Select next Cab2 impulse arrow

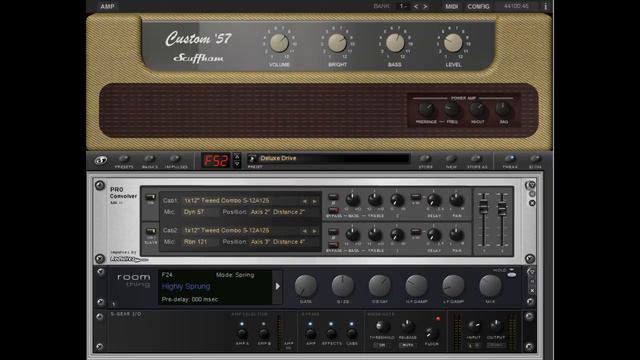314,231
